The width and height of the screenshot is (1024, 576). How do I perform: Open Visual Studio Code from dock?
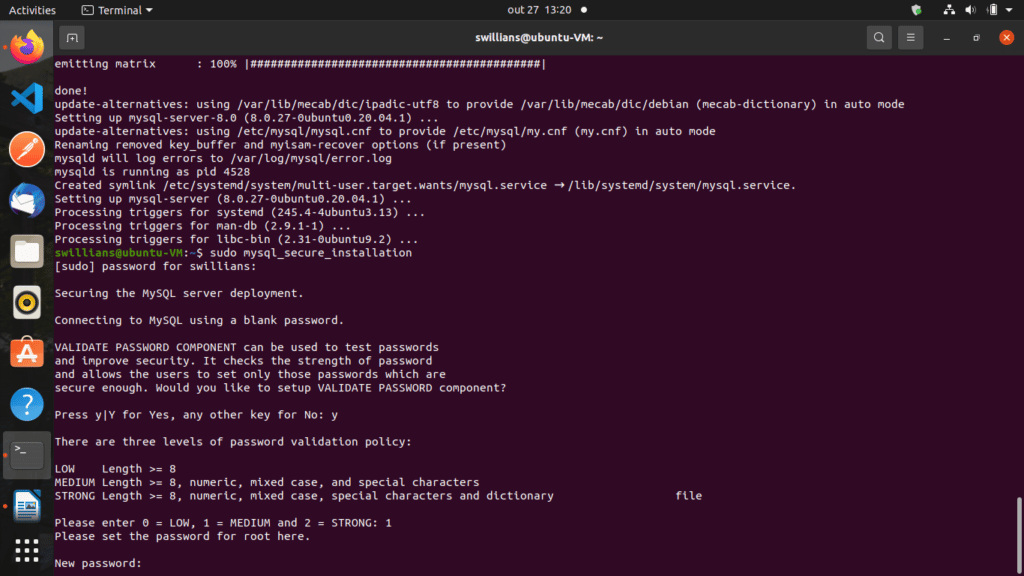pos(27,97)
